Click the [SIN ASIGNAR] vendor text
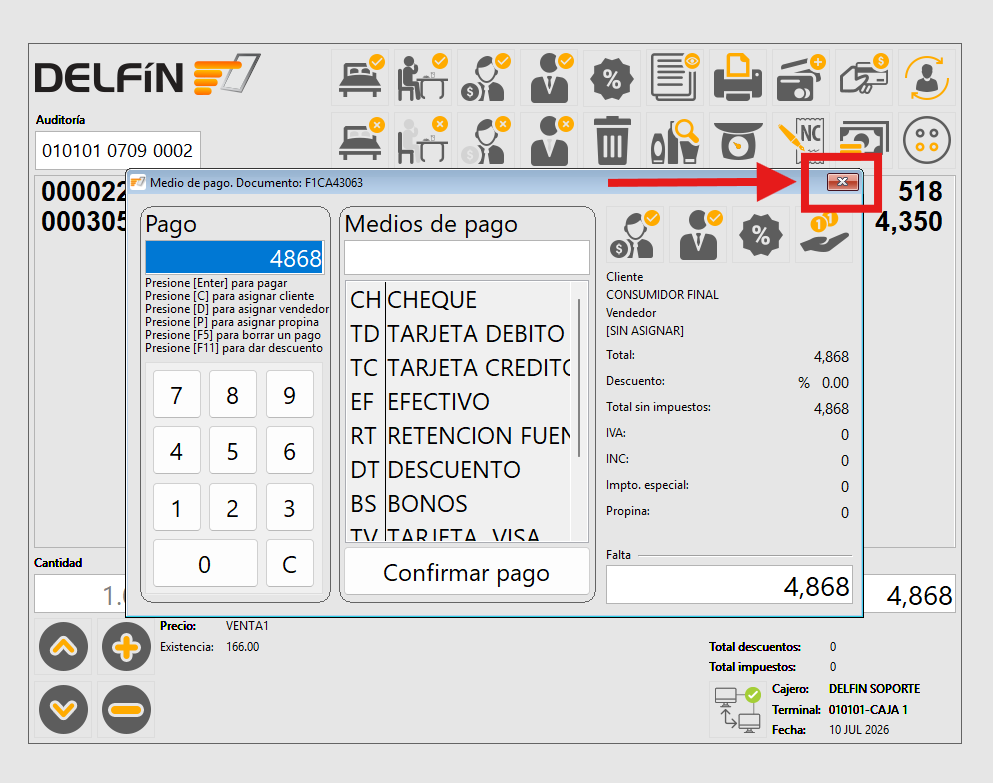This screenshot has width=993, height=783. [x=645, y=331]
